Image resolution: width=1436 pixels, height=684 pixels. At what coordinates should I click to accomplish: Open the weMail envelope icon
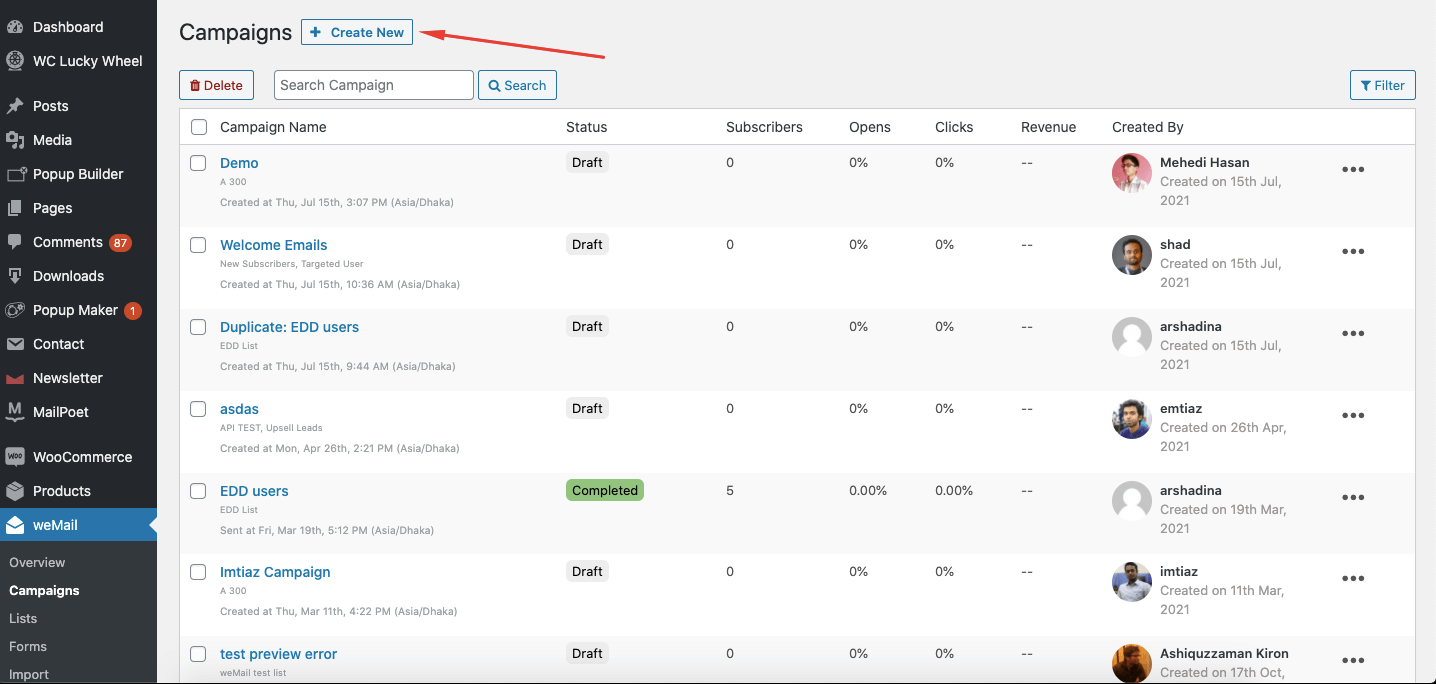point(15,524)
